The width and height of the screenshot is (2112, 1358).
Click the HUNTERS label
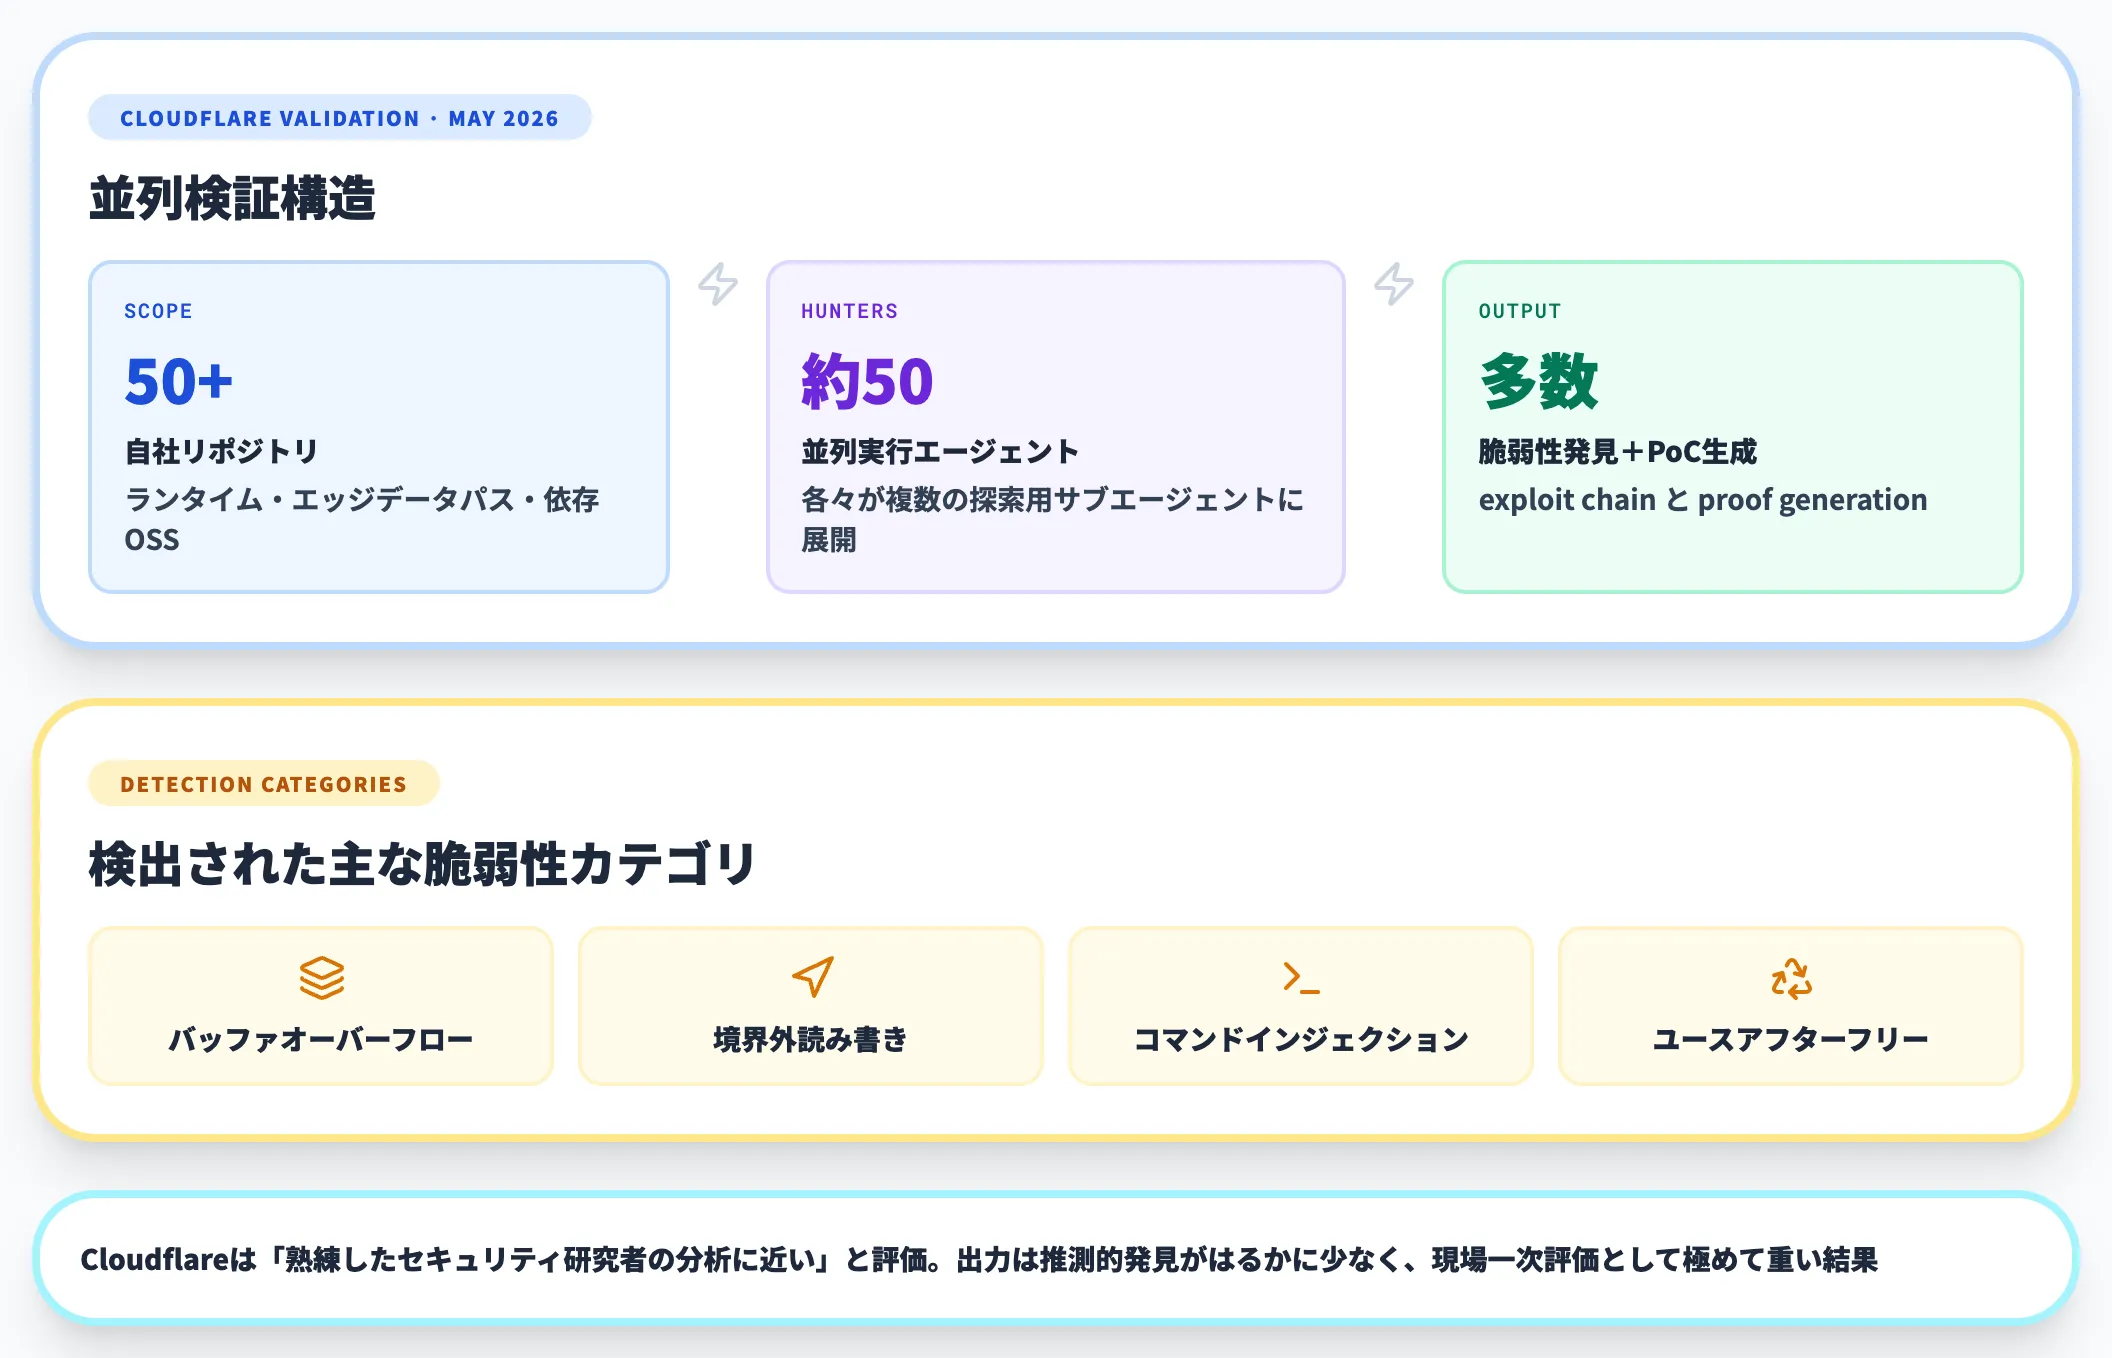(x=849, y=311)
